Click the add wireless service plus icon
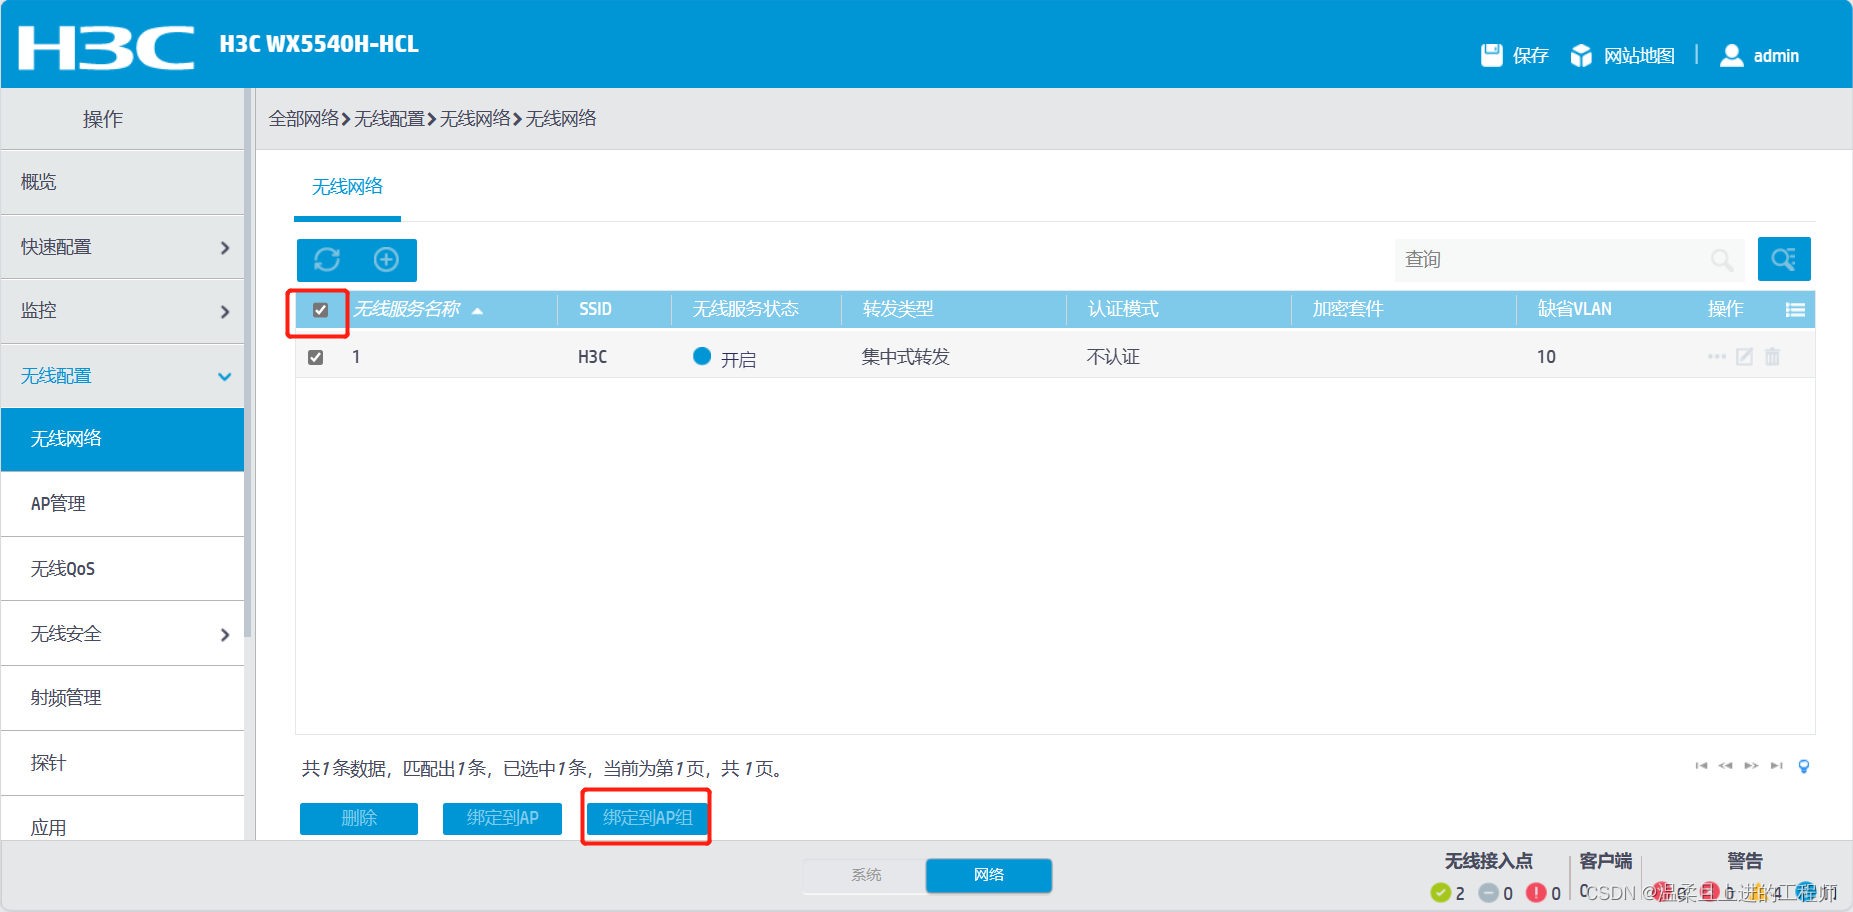The width and height of the screenshot is (1853, 912). click(x=386, y=260)
